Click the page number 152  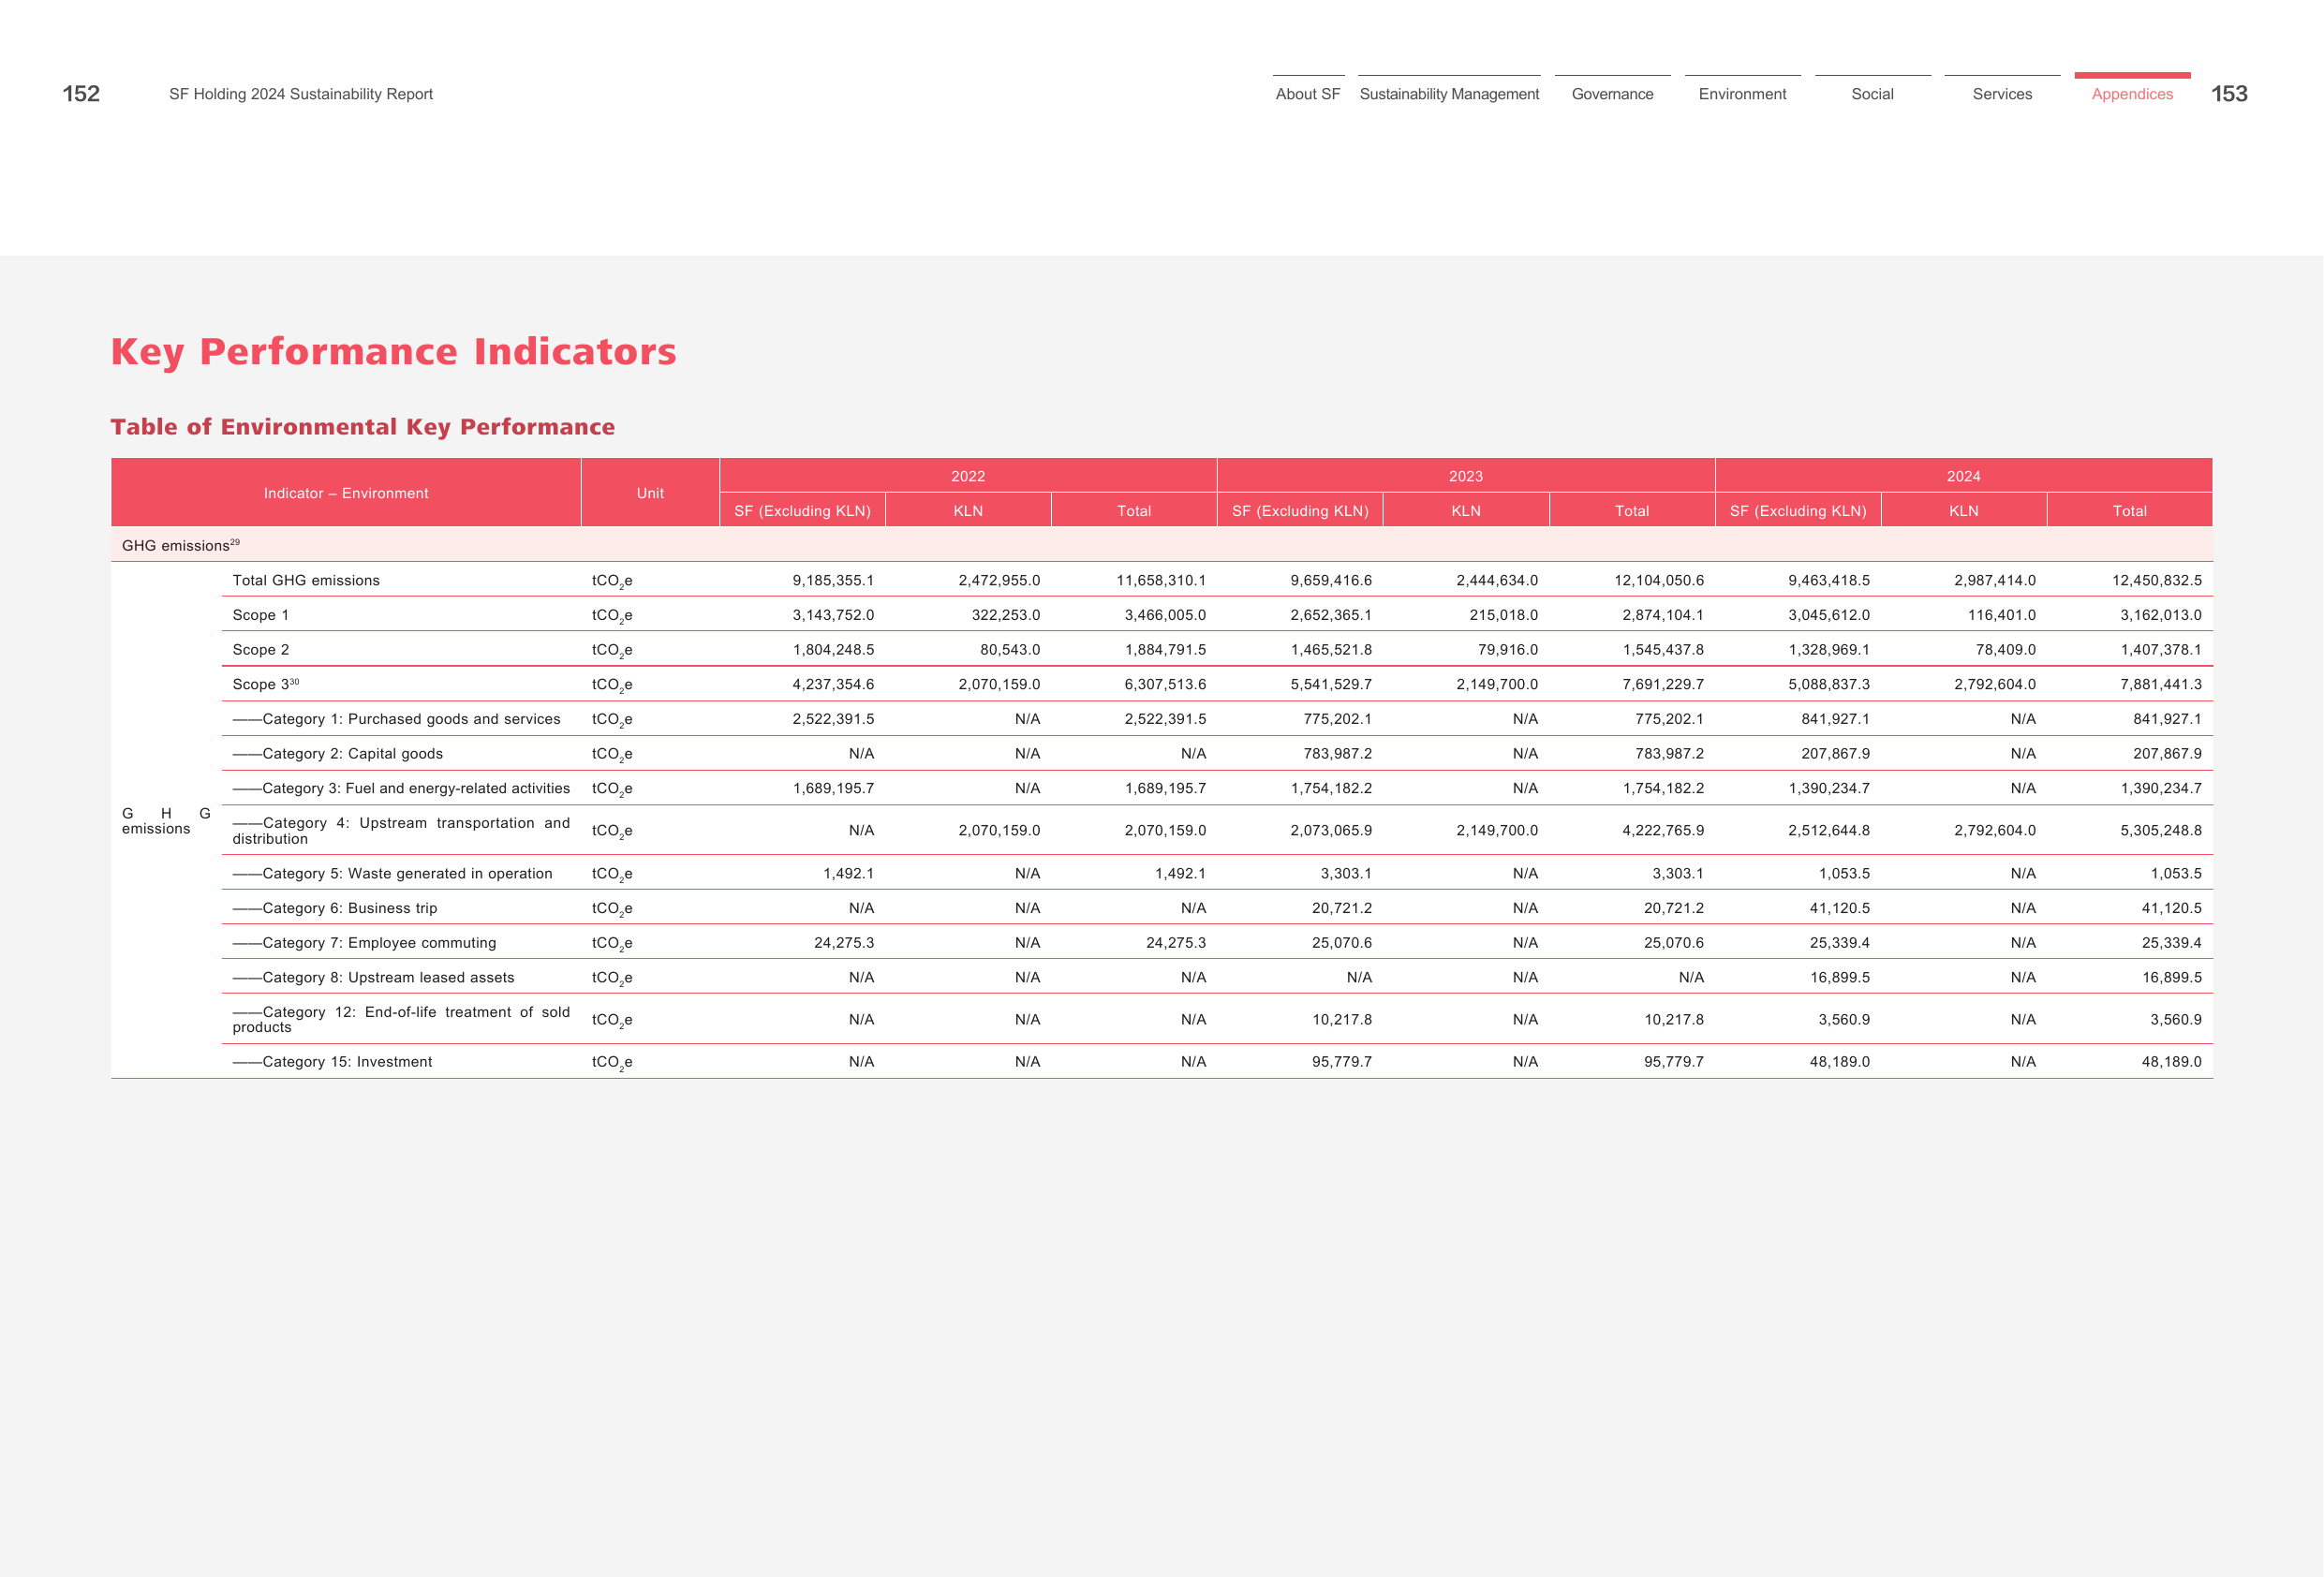[81, 94]
